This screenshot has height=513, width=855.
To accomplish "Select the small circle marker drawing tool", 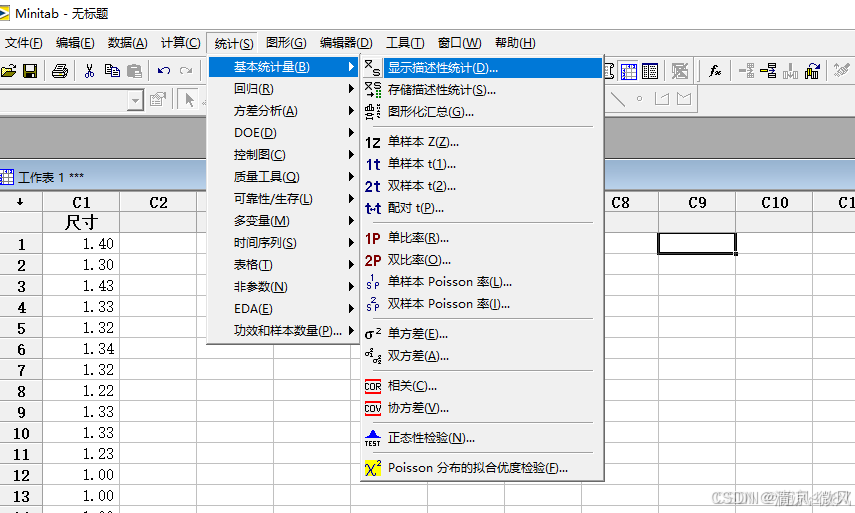I will click(x=640, y=99).
